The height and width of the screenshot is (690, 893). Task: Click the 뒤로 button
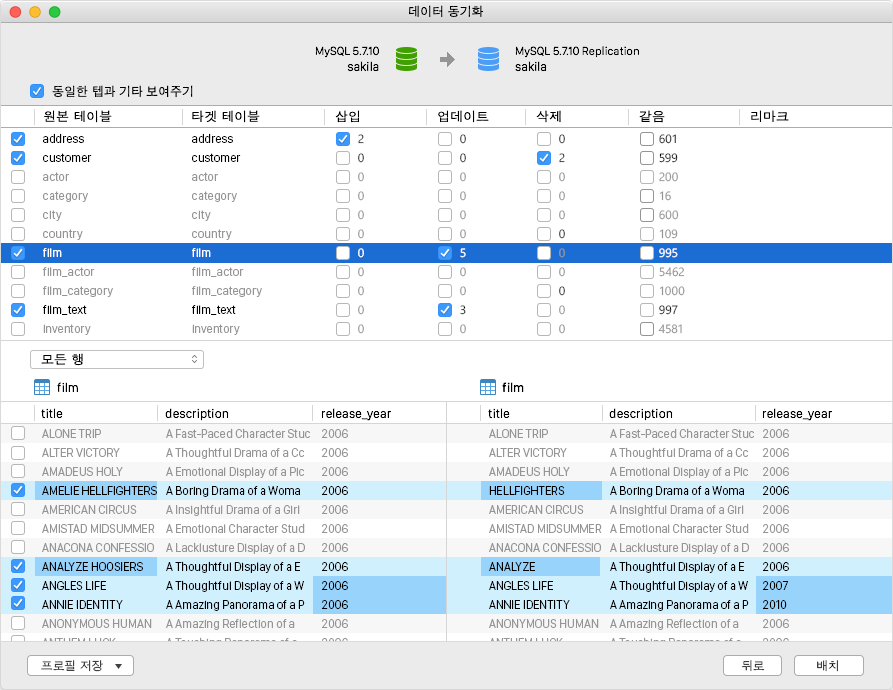[752, 665]
